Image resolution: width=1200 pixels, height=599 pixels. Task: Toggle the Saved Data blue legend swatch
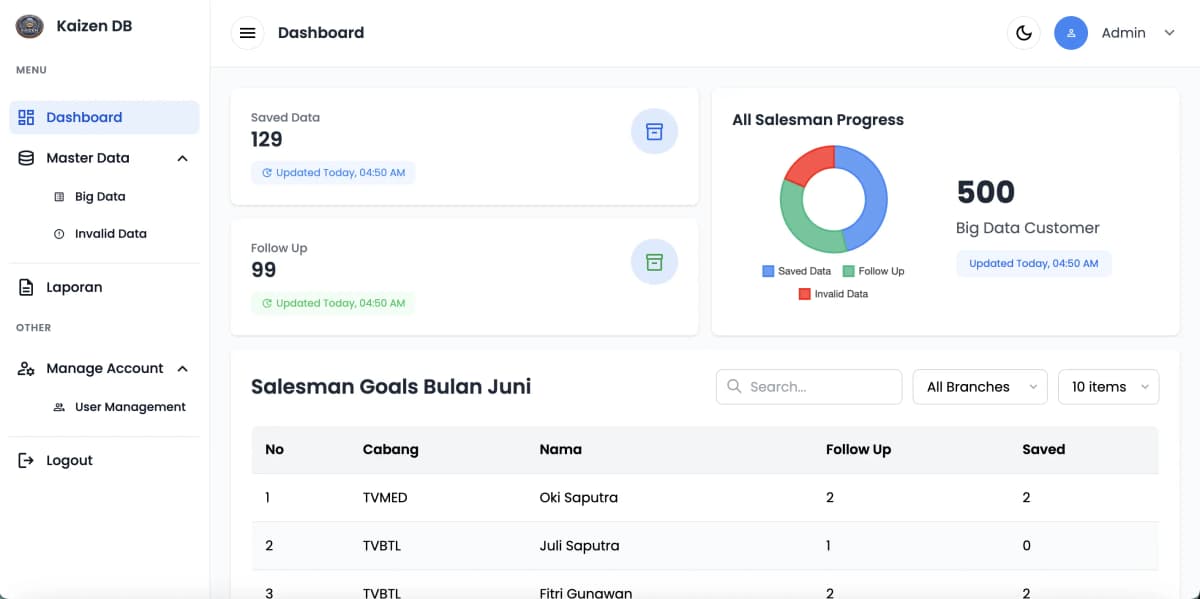click(x=768, y=271)
